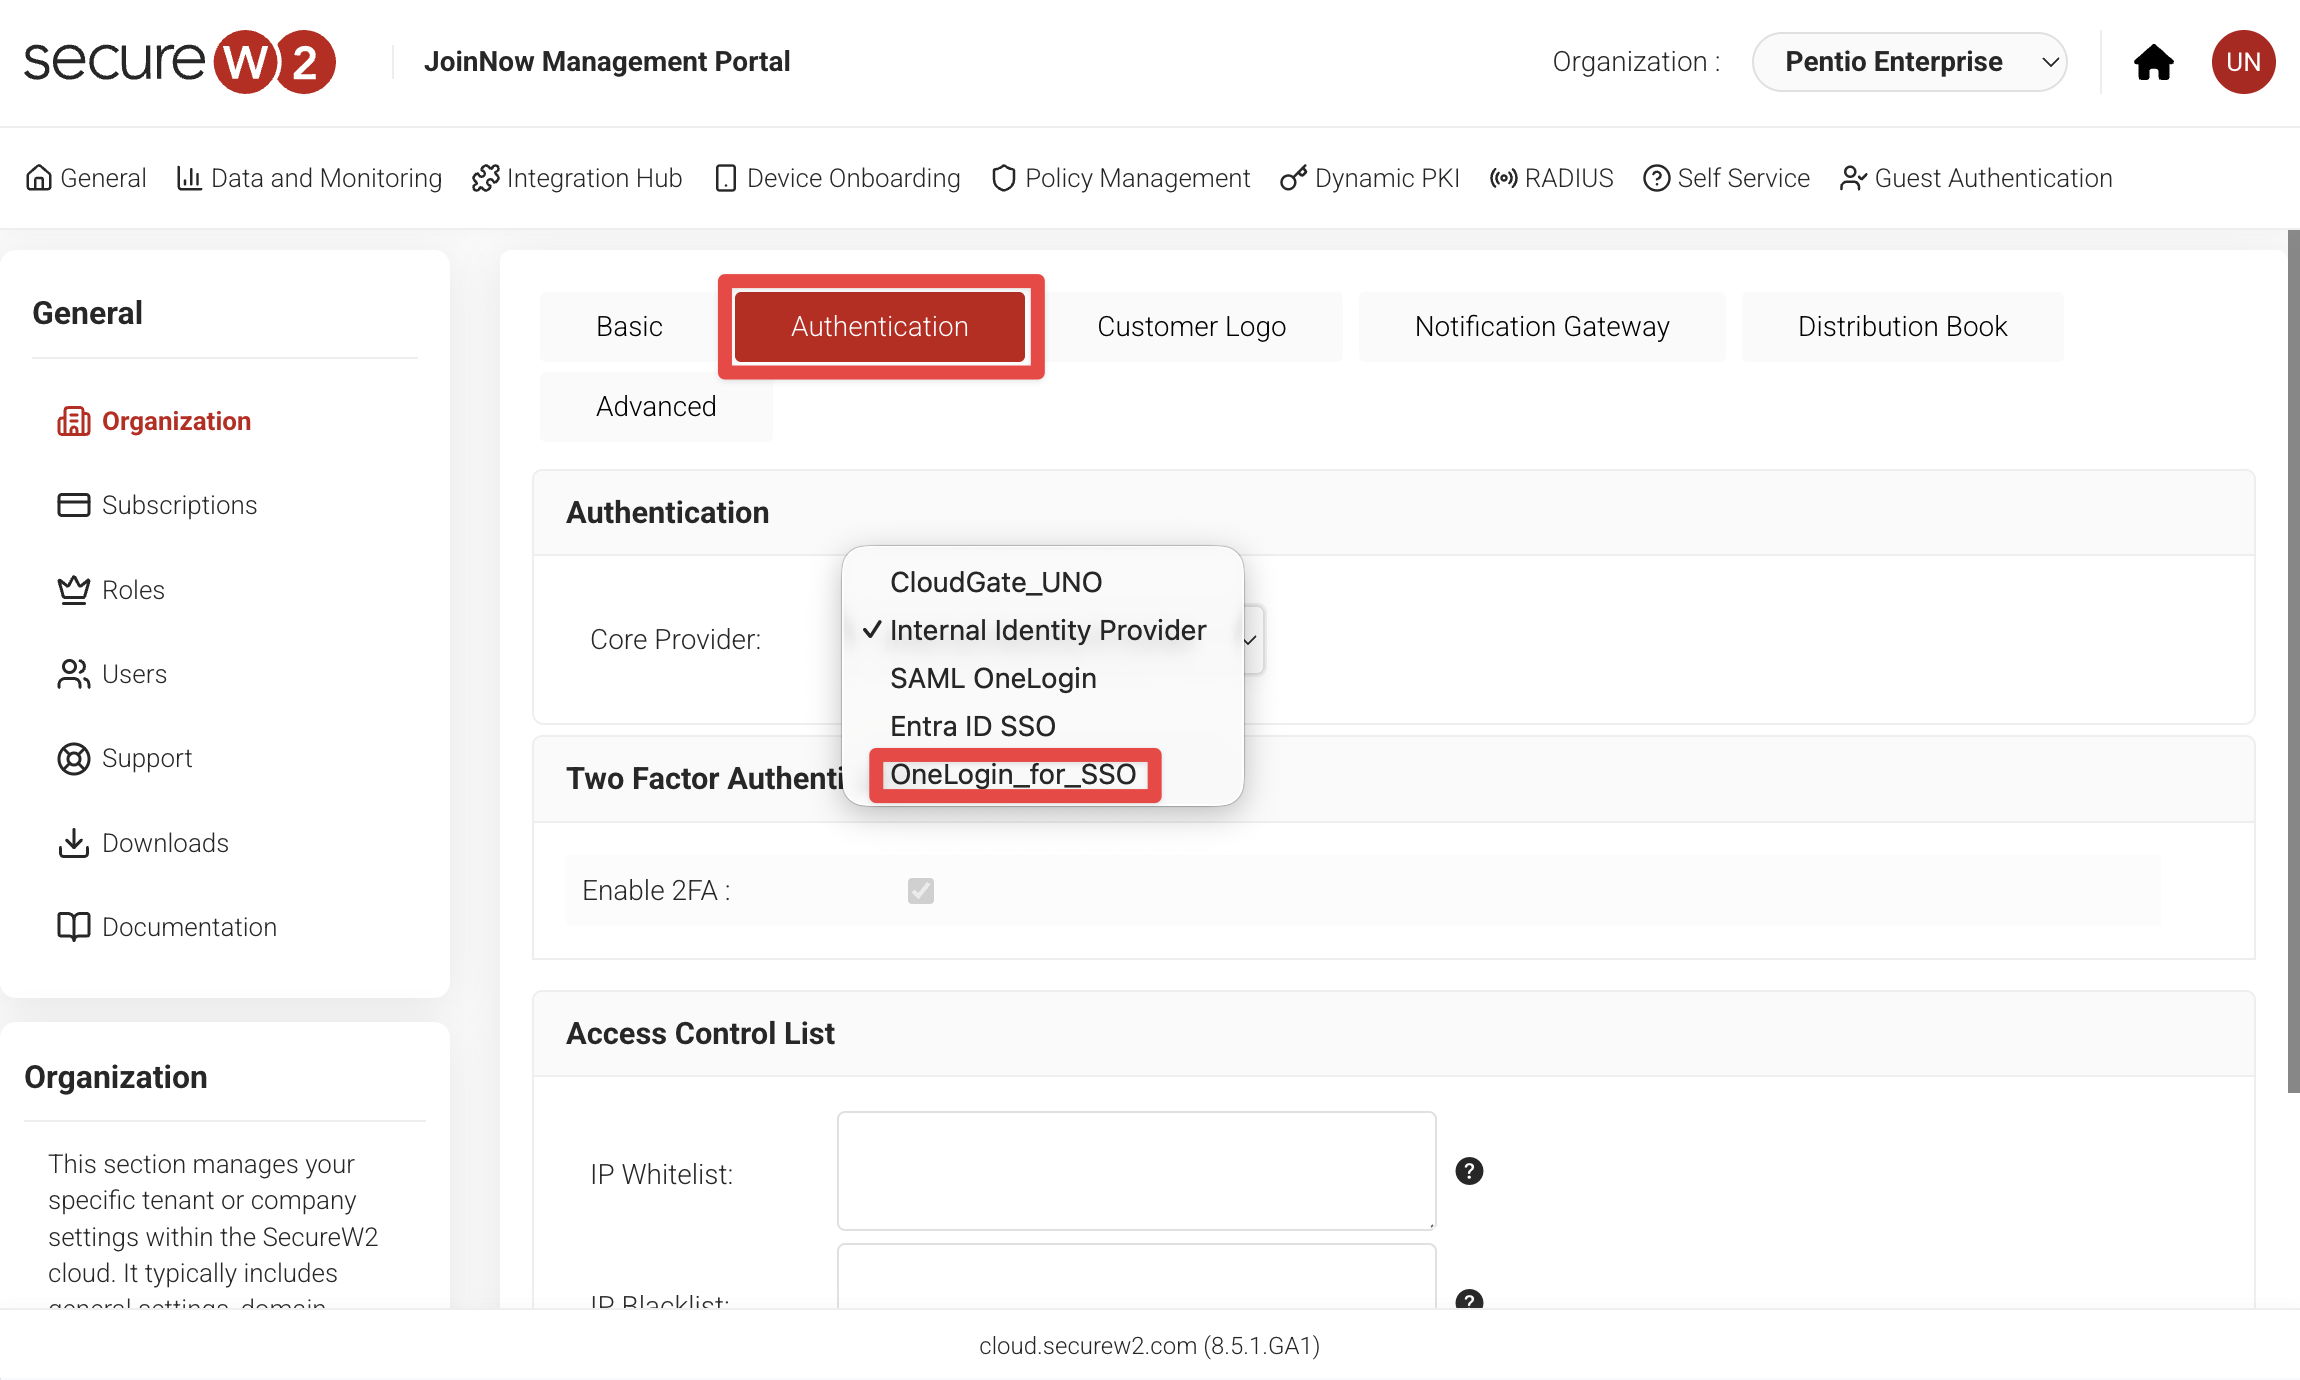Viewport: 2300px width, 1380px height.
Task: Click the Subscriptions card icon
Action: 74,505
